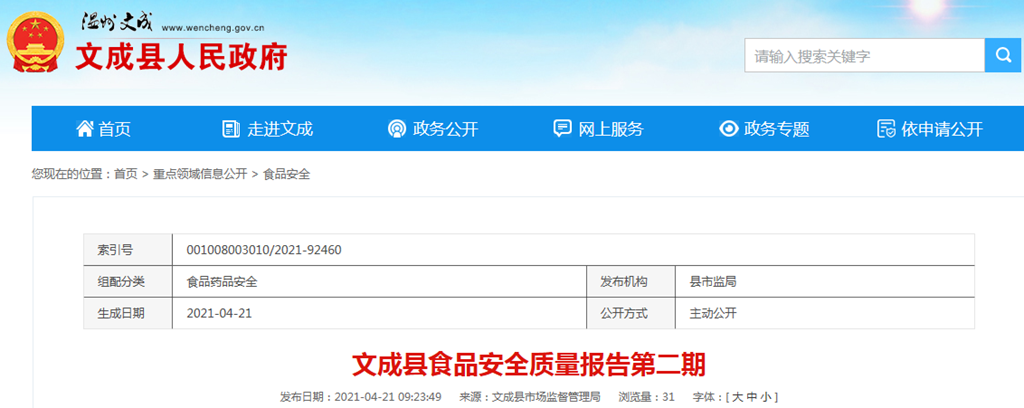Click the source 文成县市场监督管理局 text

point(545,397)
